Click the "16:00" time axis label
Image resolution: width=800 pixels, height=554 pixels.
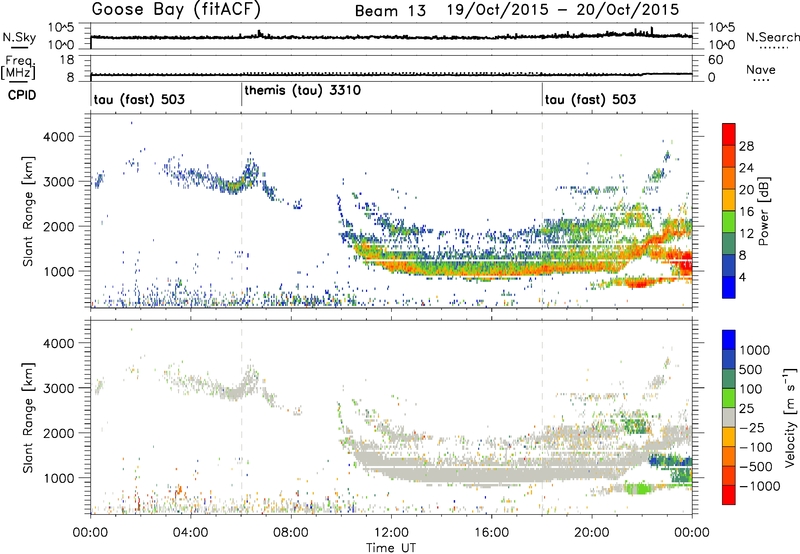coord(491,533)
